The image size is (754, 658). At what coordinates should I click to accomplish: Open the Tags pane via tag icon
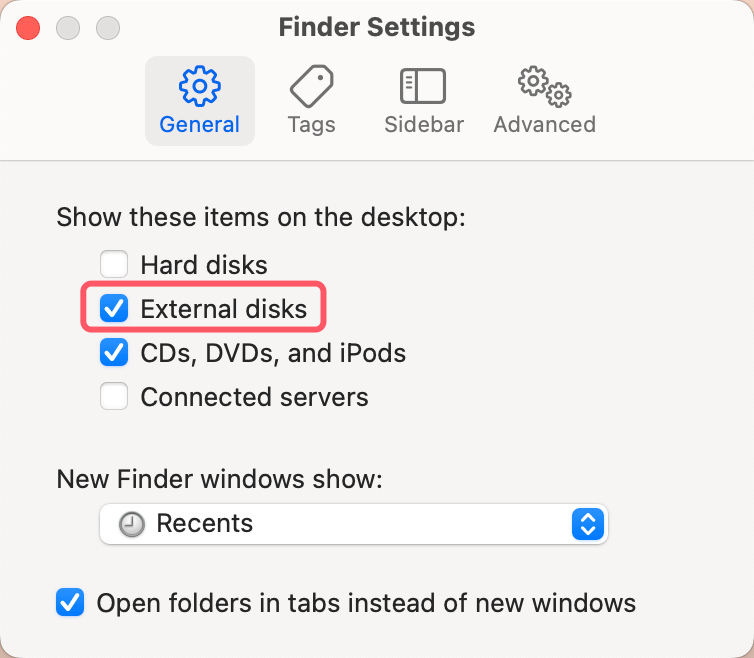tap(311, 87)
